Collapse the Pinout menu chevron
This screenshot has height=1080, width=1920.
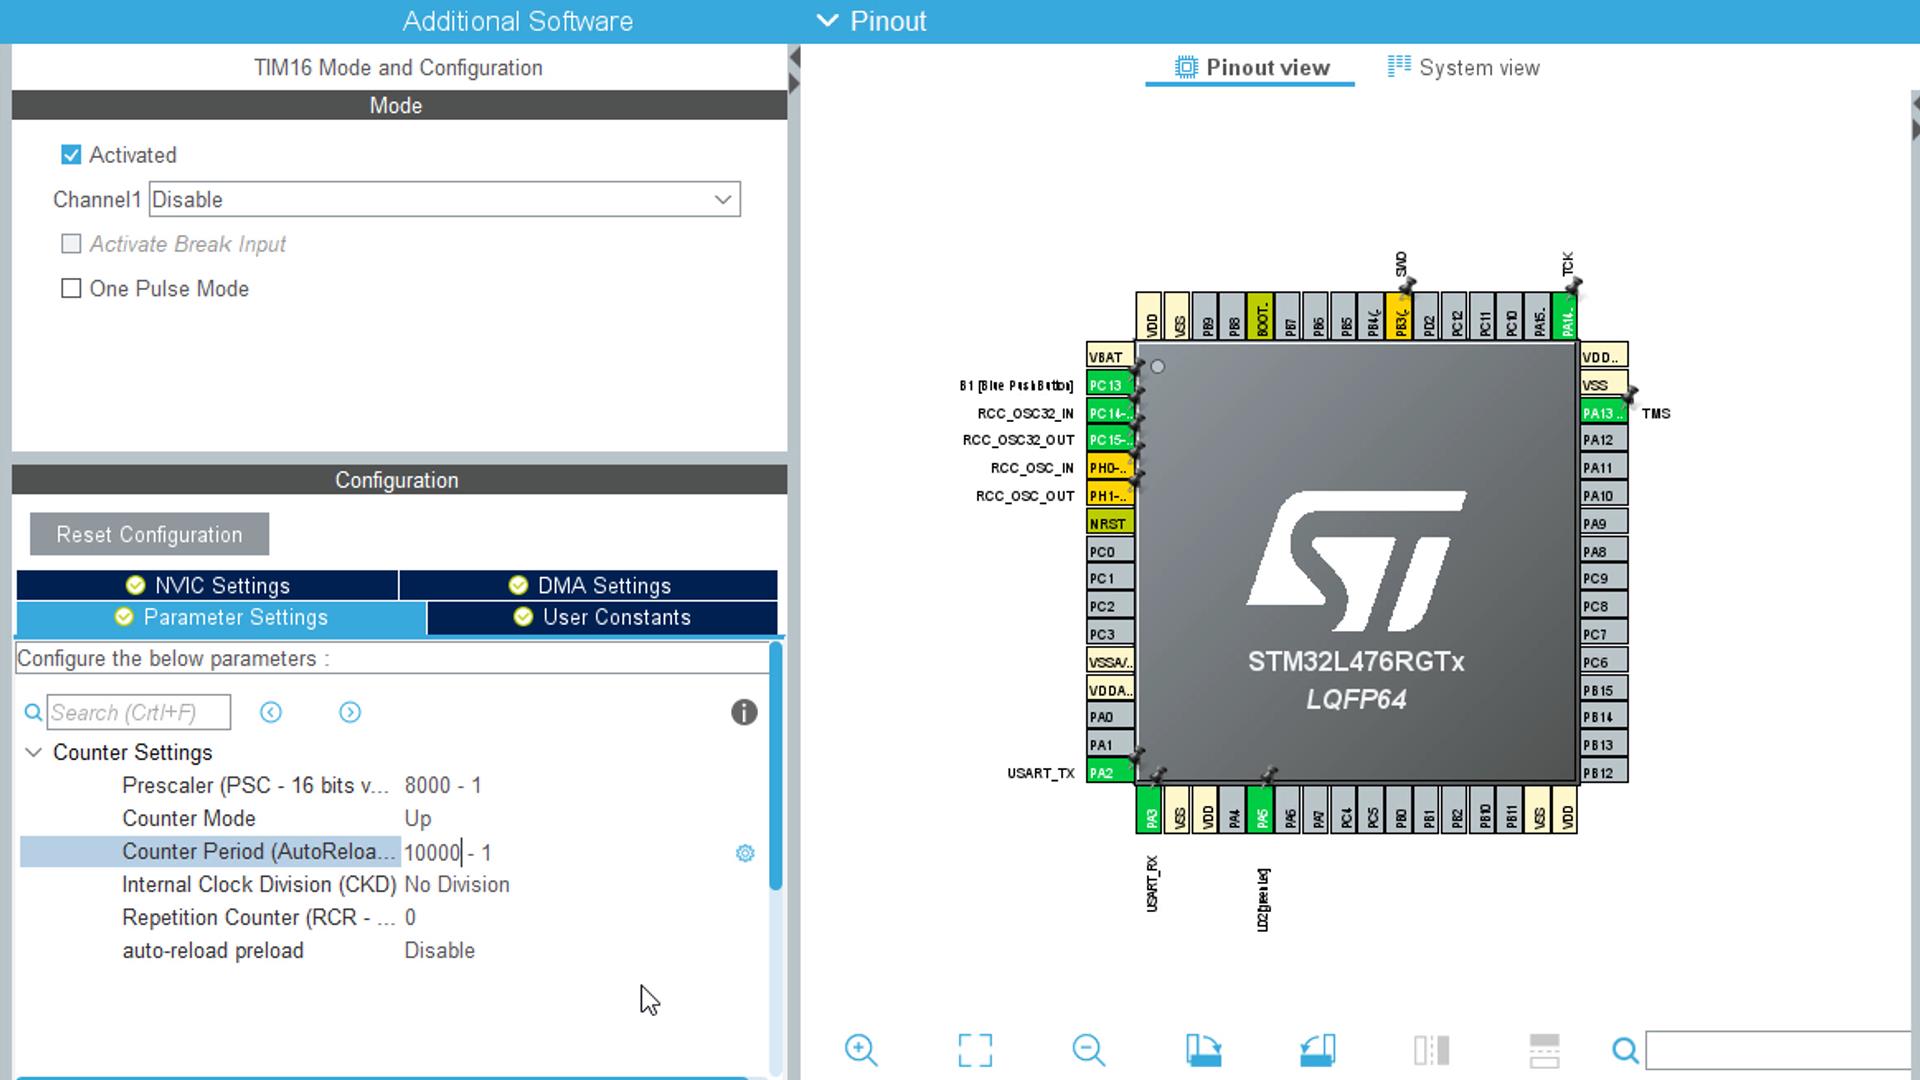(x=827, y=20)
